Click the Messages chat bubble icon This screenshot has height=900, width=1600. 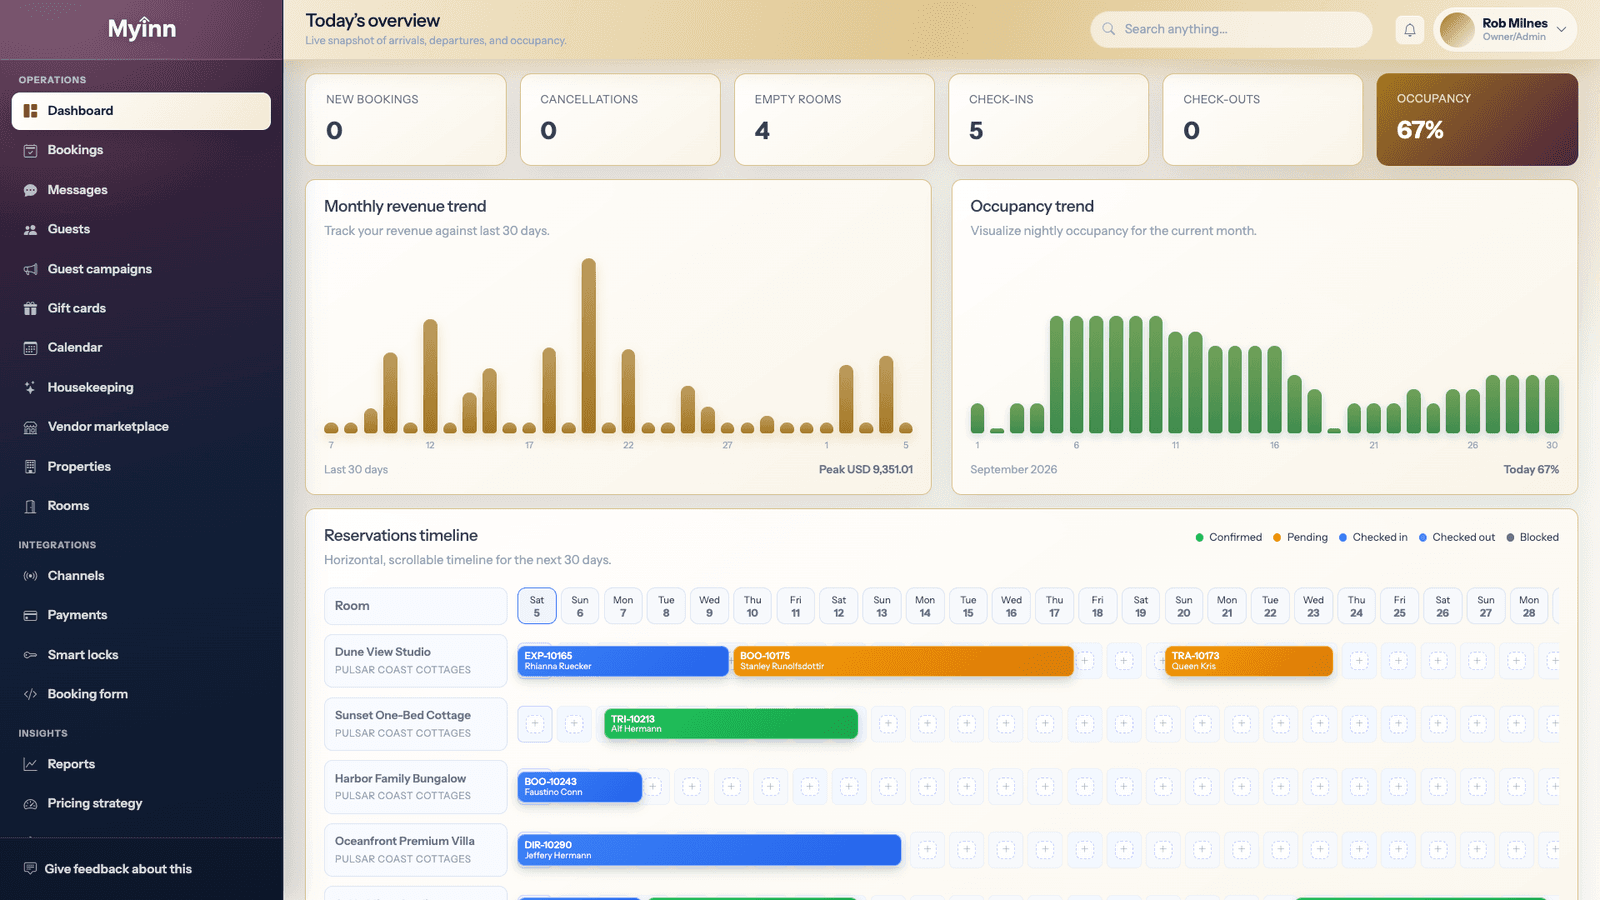pyautogui.click(x=30, y=190)
